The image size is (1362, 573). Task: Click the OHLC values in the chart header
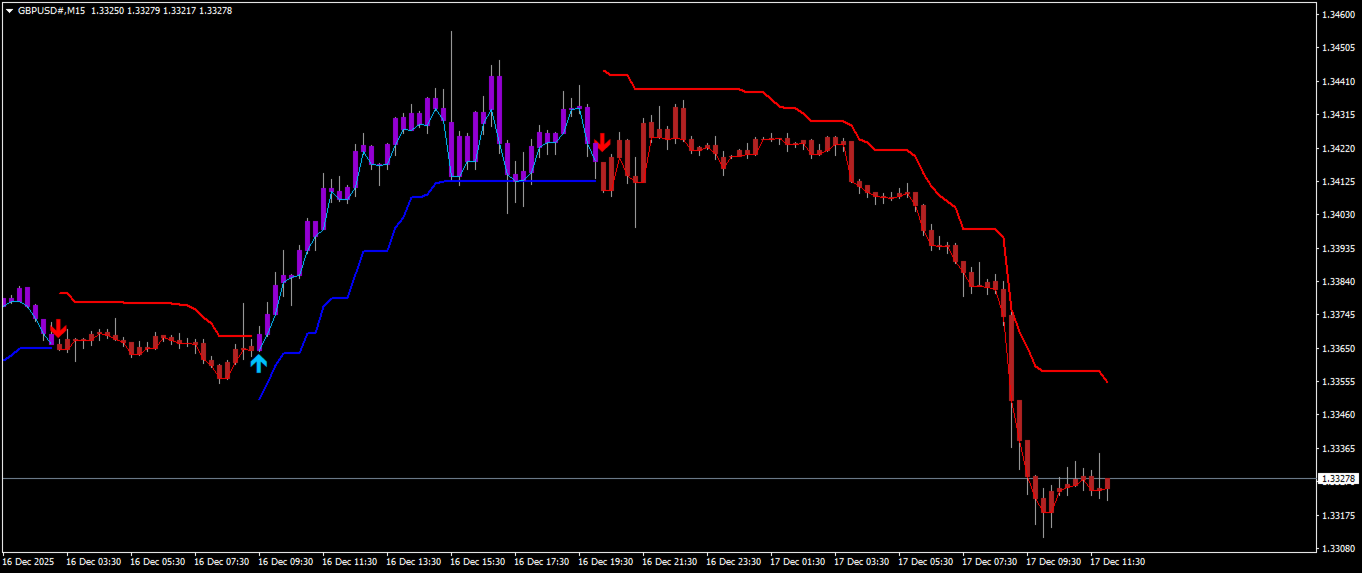click(161, 10)
